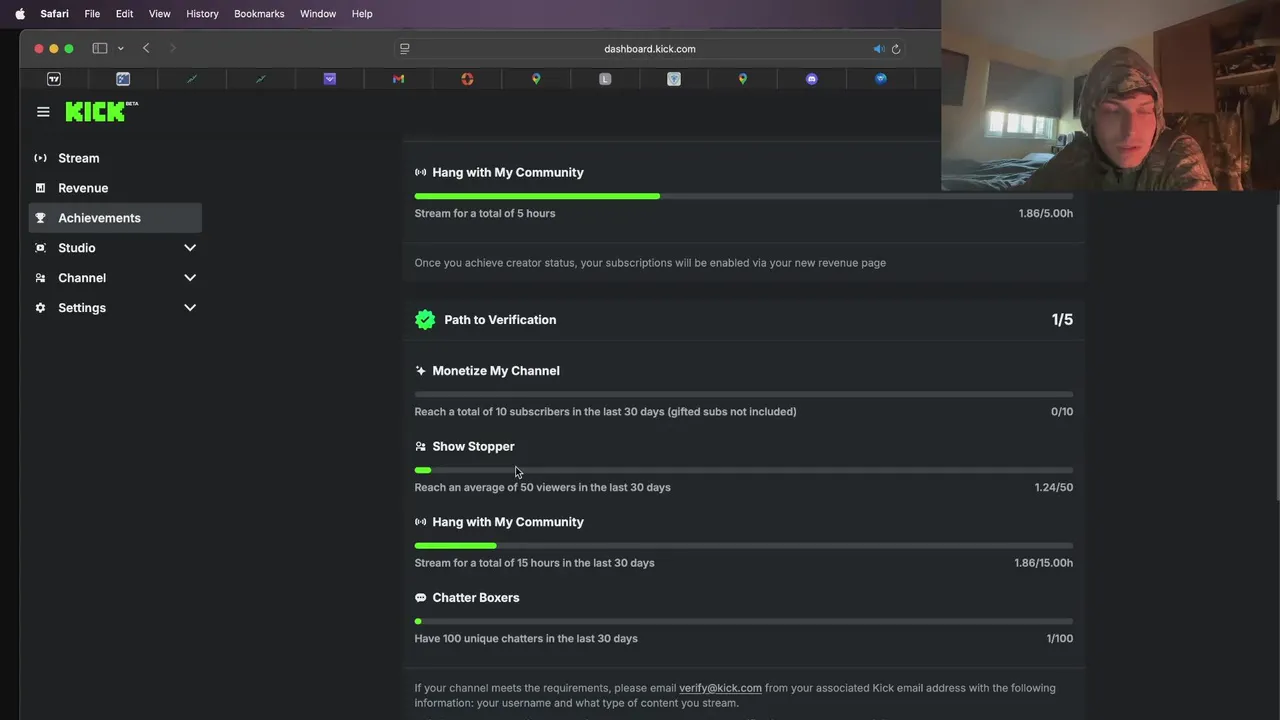The image size is (1280, 720).
Task: Click the 1.86/15.00h streamed hours value
Action: [x=1044, y=563]
